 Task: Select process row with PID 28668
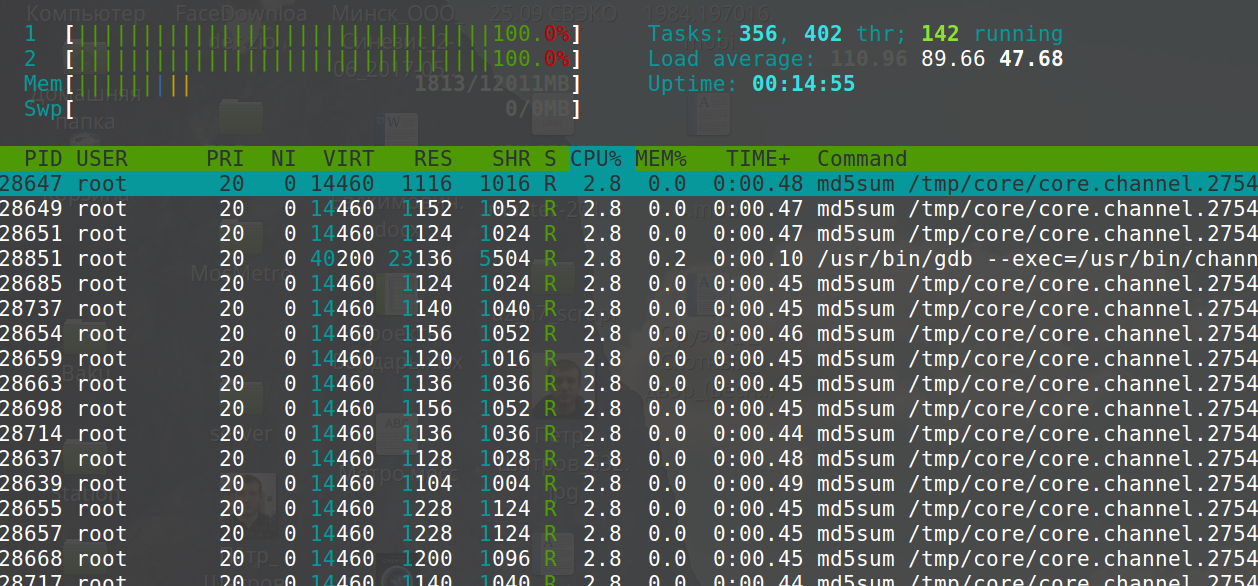tap(629, 559)
